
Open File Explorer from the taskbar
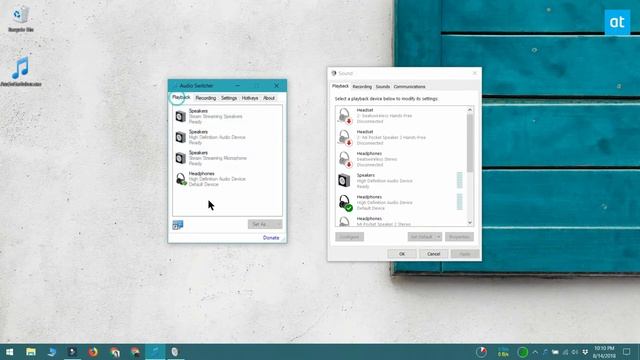31,352
